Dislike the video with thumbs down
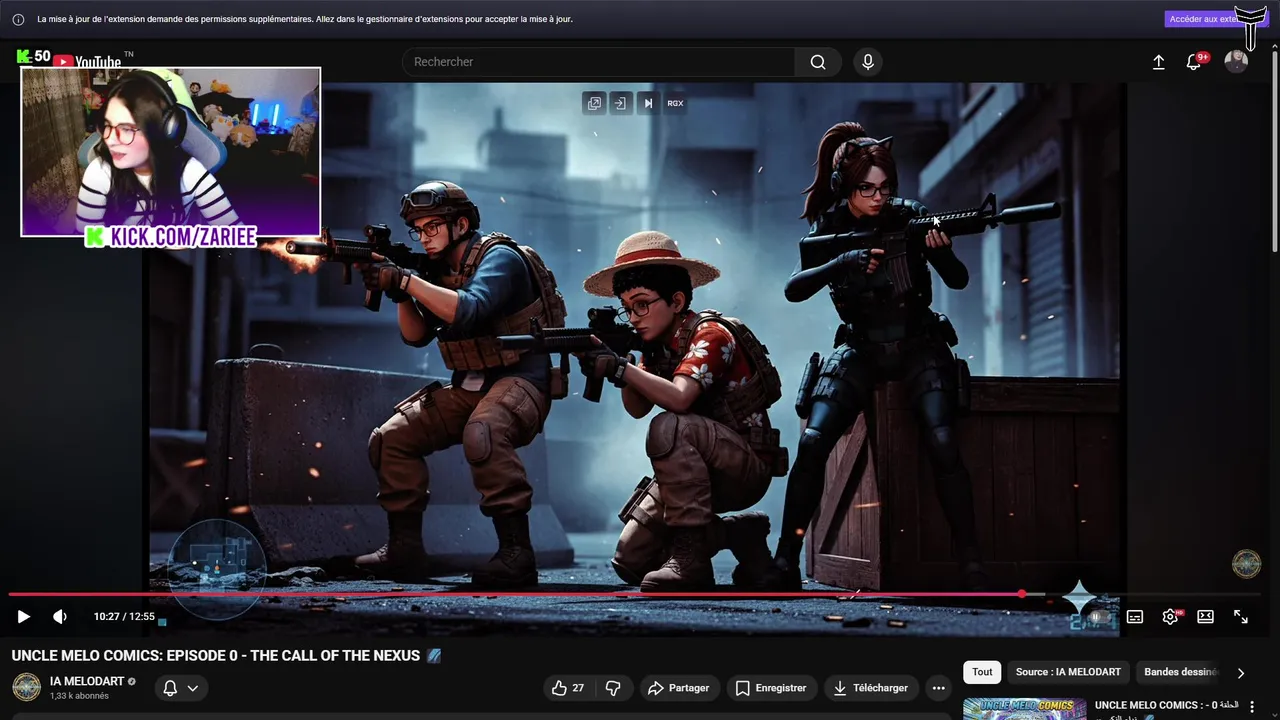Screen dimensions: 1280x720 click(613, 688)
